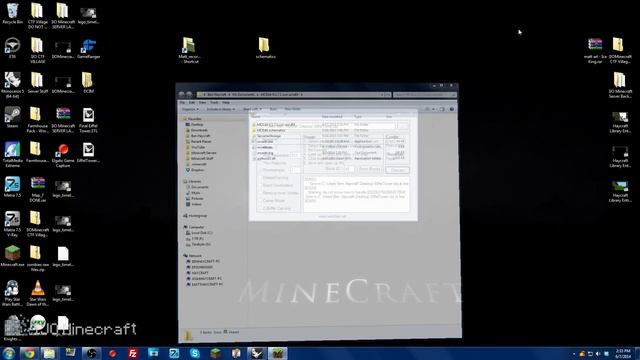
Task: Click the Explorer Back navigation button
Action: click(182, 94)
